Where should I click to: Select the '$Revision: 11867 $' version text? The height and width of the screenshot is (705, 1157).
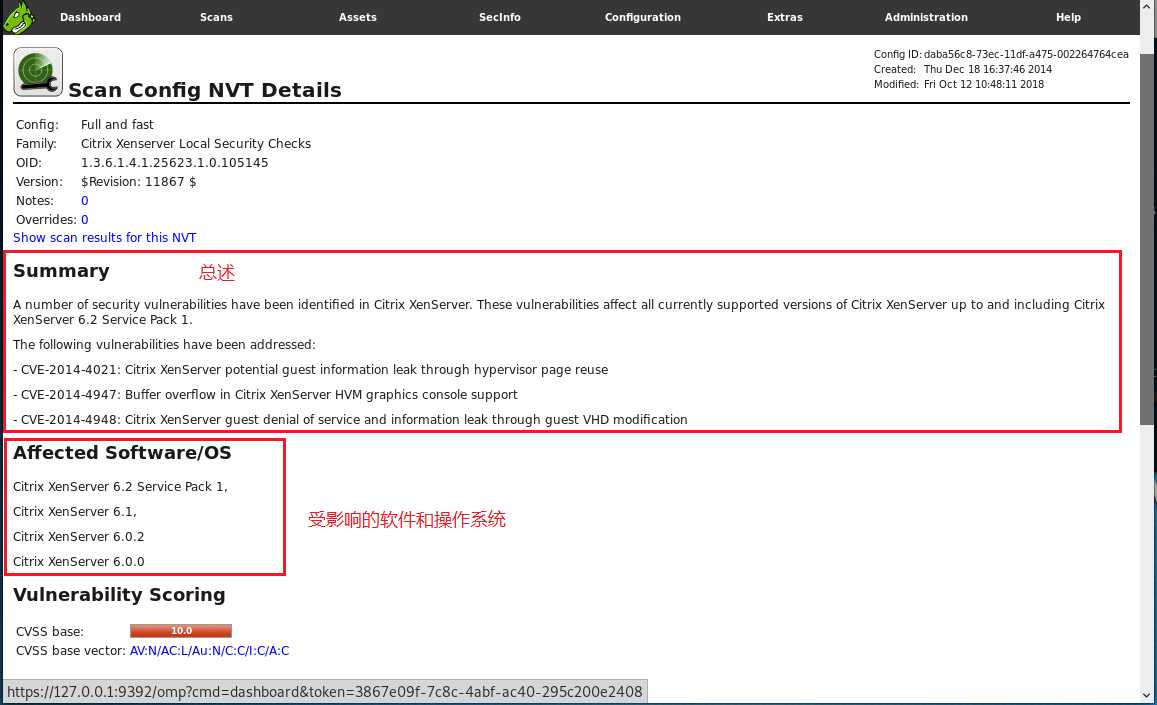139,182
